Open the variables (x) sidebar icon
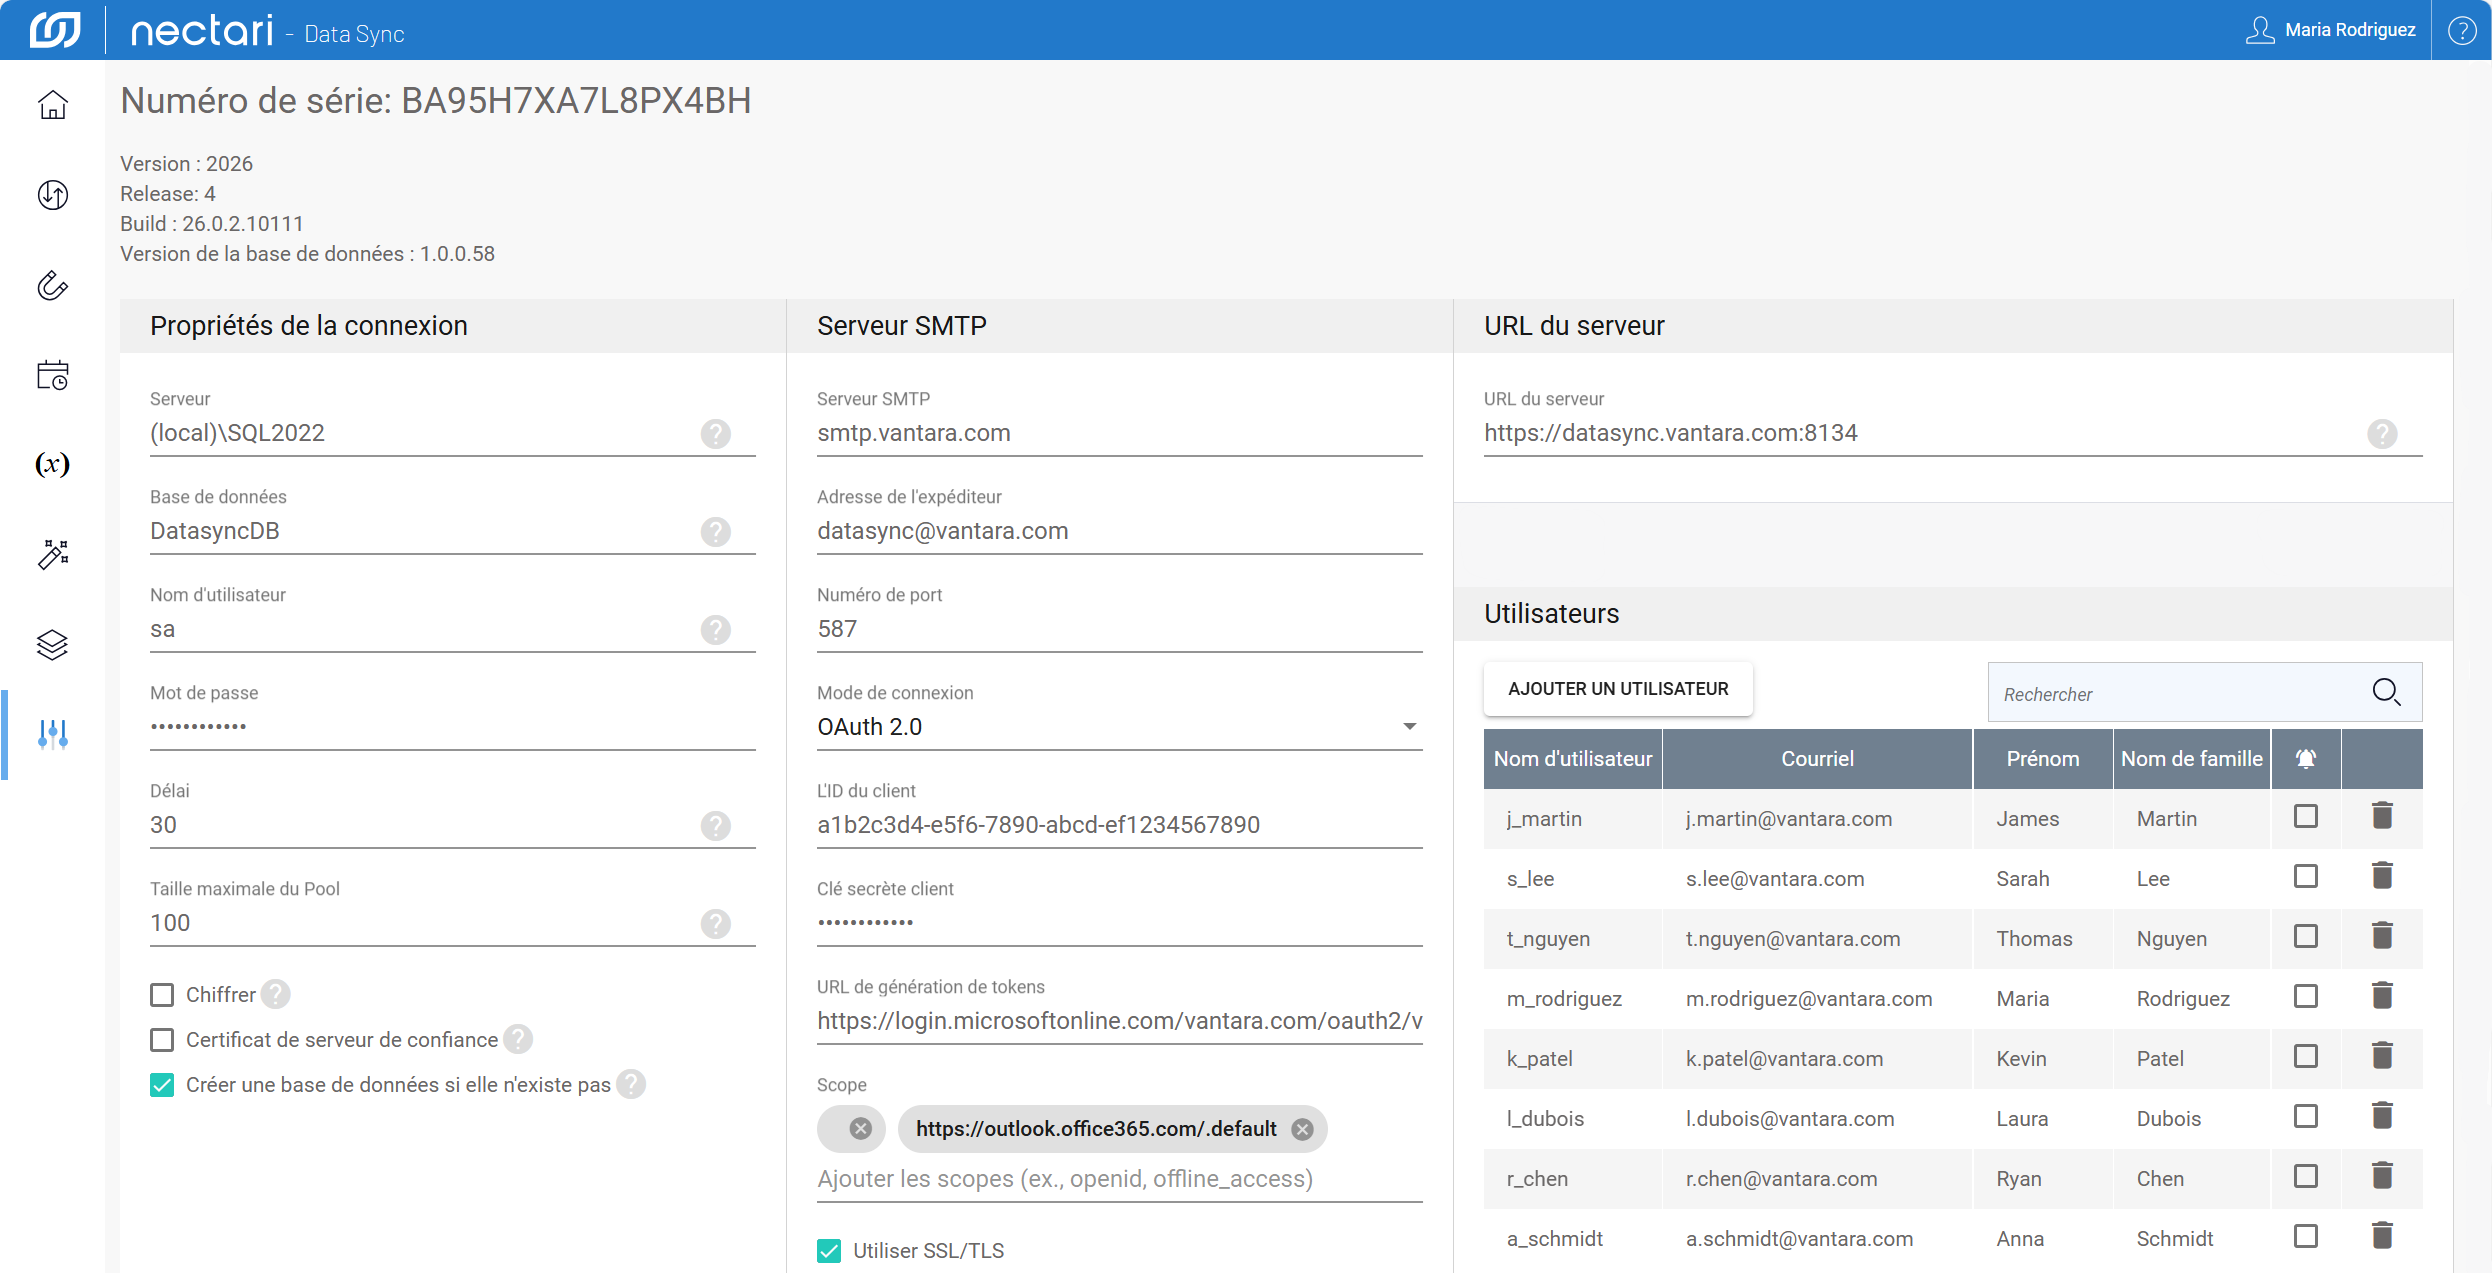The image size is (2492, 1273). click(x=53, y=464)
